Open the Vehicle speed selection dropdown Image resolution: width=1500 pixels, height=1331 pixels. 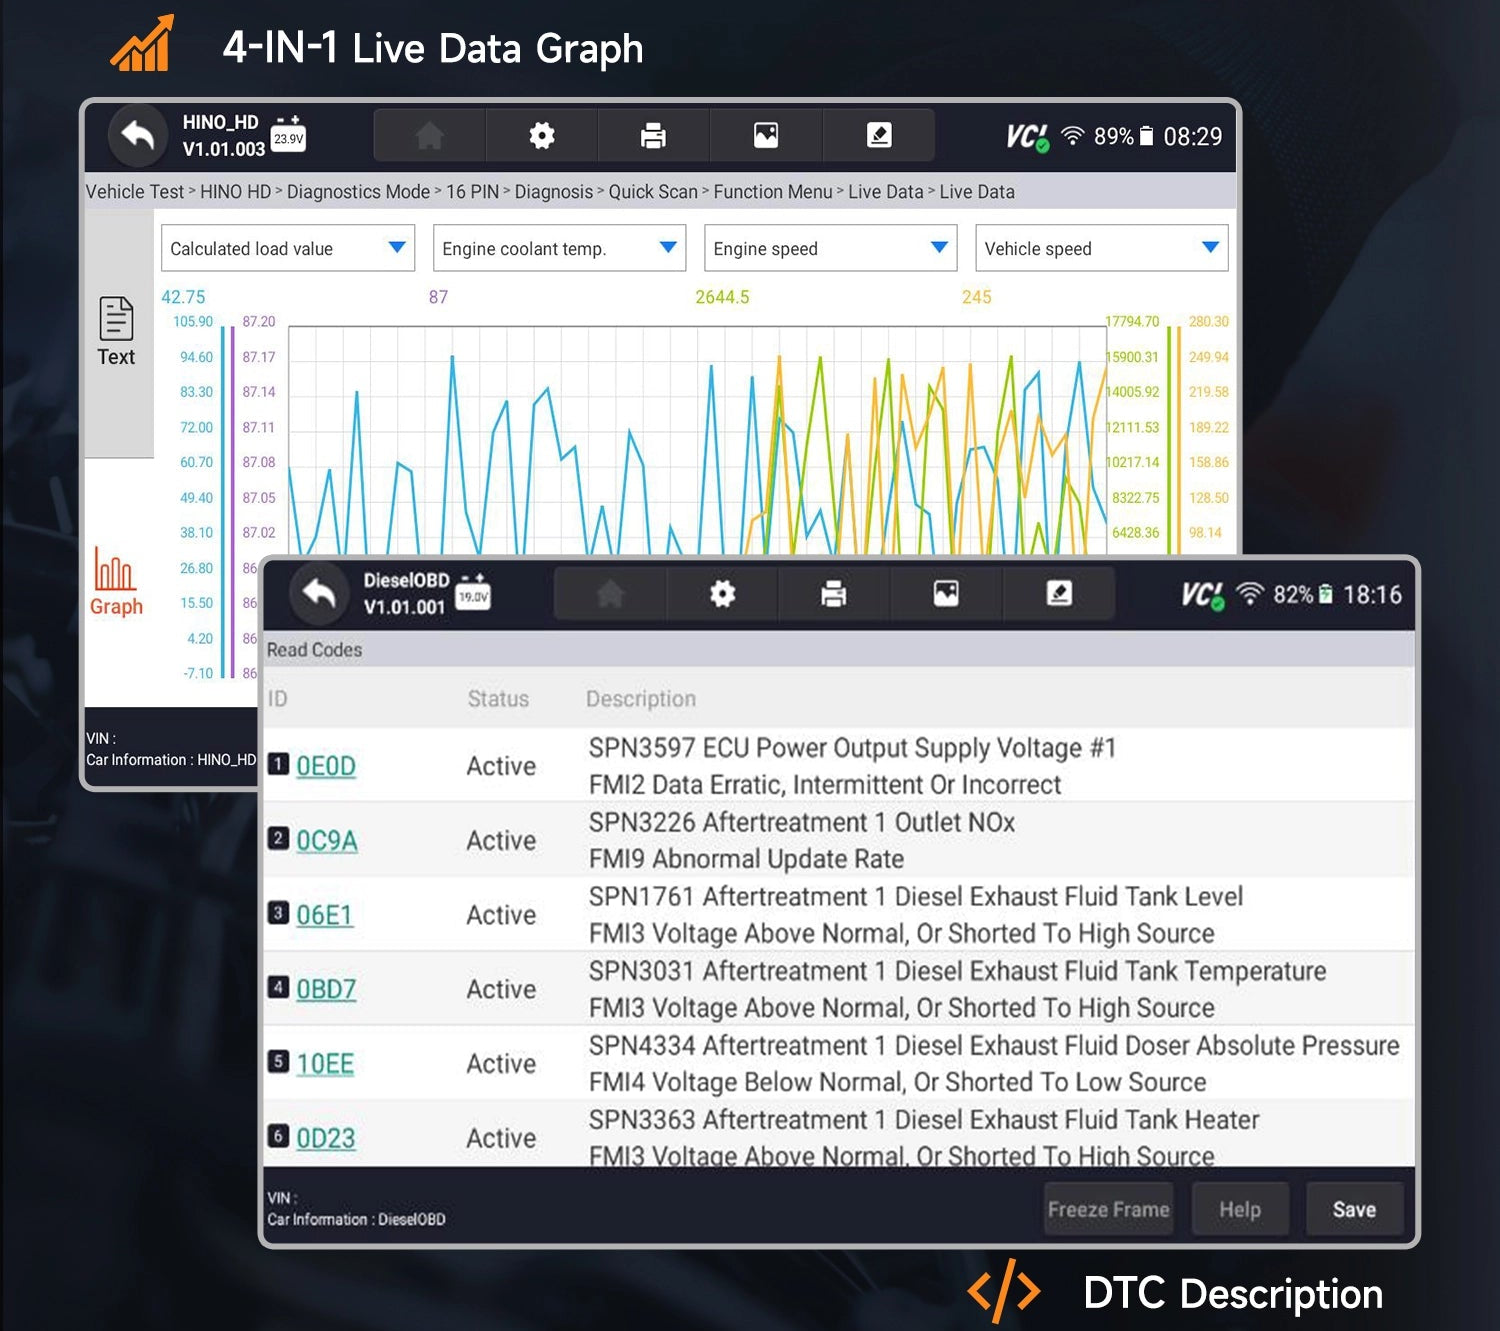1100,248
